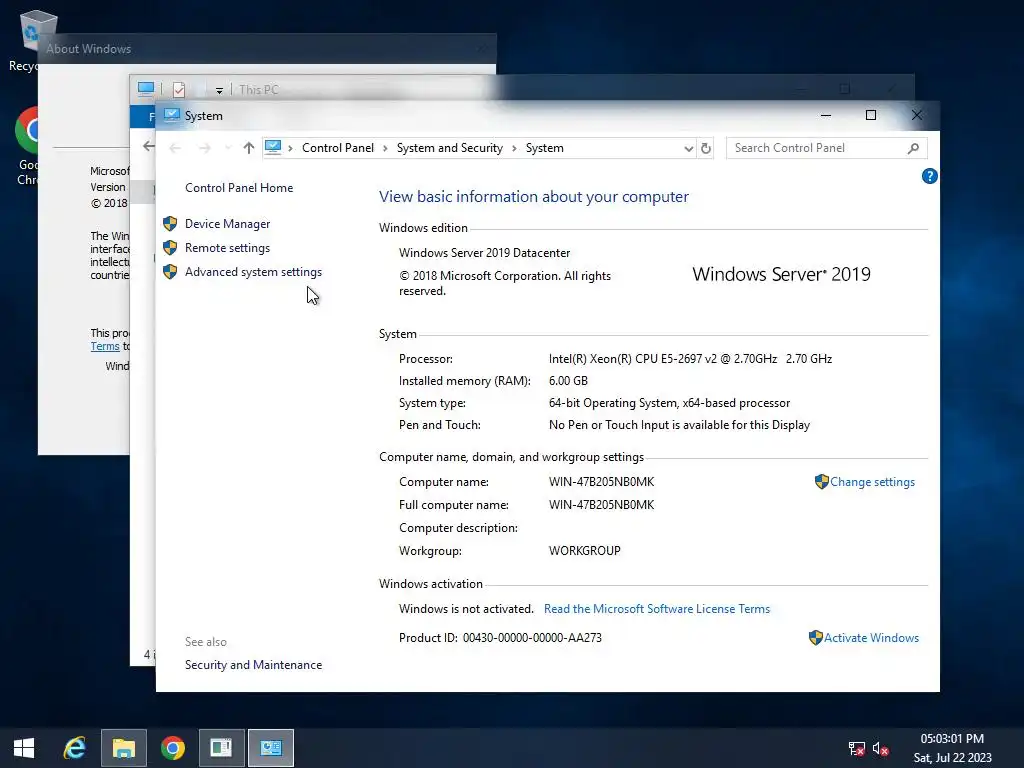Viewport: 1024px width, 768px height.
Task: Expand chevron after Control Panel breadcrumb
Action: tap(385, 149)
